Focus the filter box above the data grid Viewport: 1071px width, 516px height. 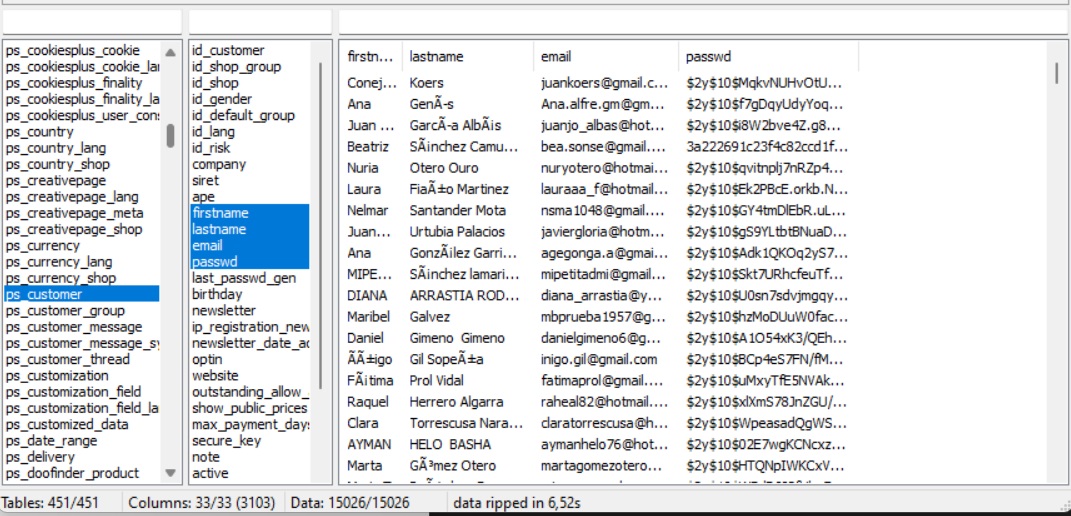704,21
